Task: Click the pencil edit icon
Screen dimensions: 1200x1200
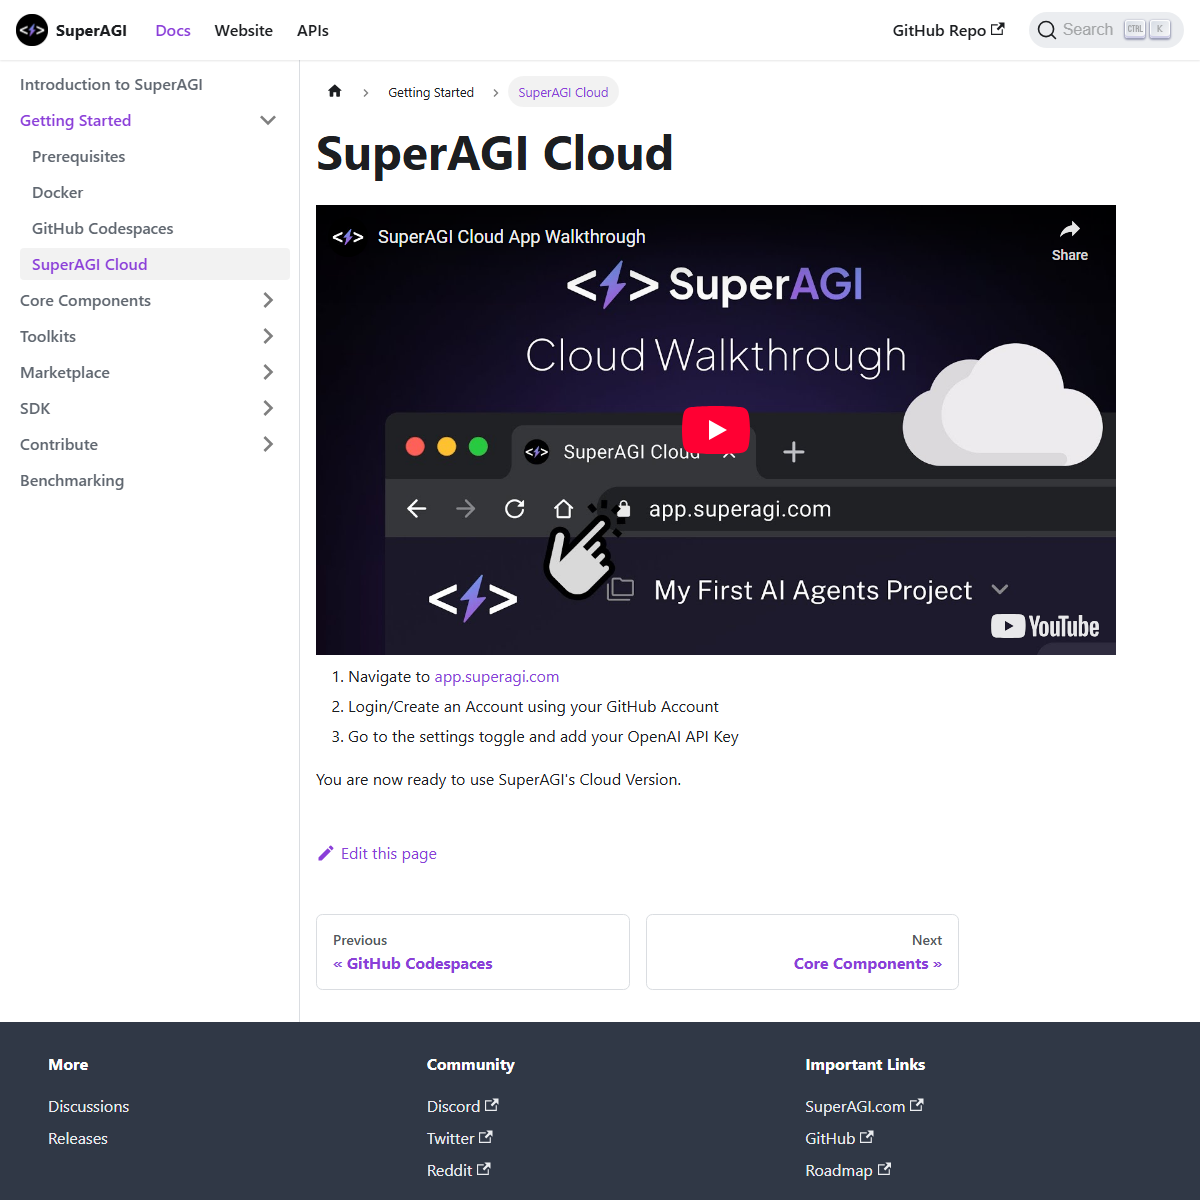Action: coord(325,853)
